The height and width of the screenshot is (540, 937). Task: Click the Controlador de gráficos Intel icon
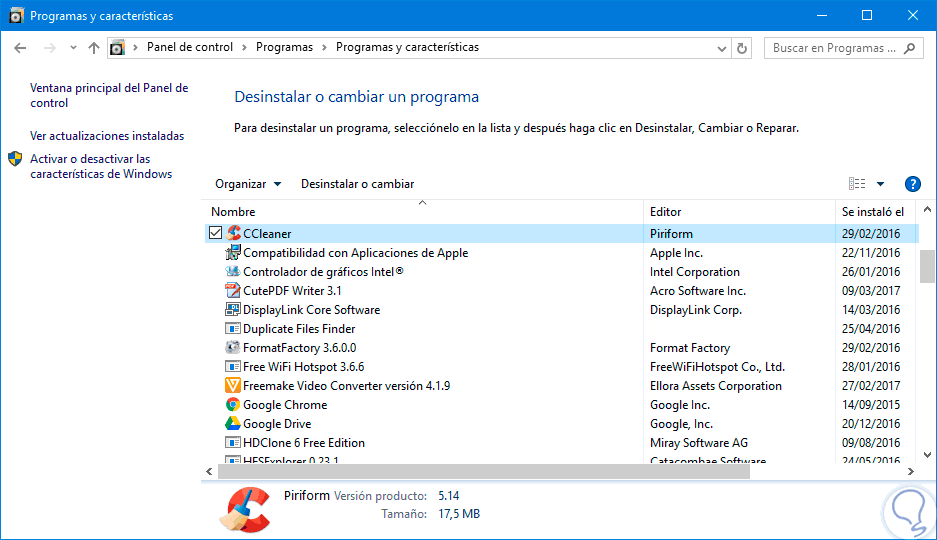(233, 271)
